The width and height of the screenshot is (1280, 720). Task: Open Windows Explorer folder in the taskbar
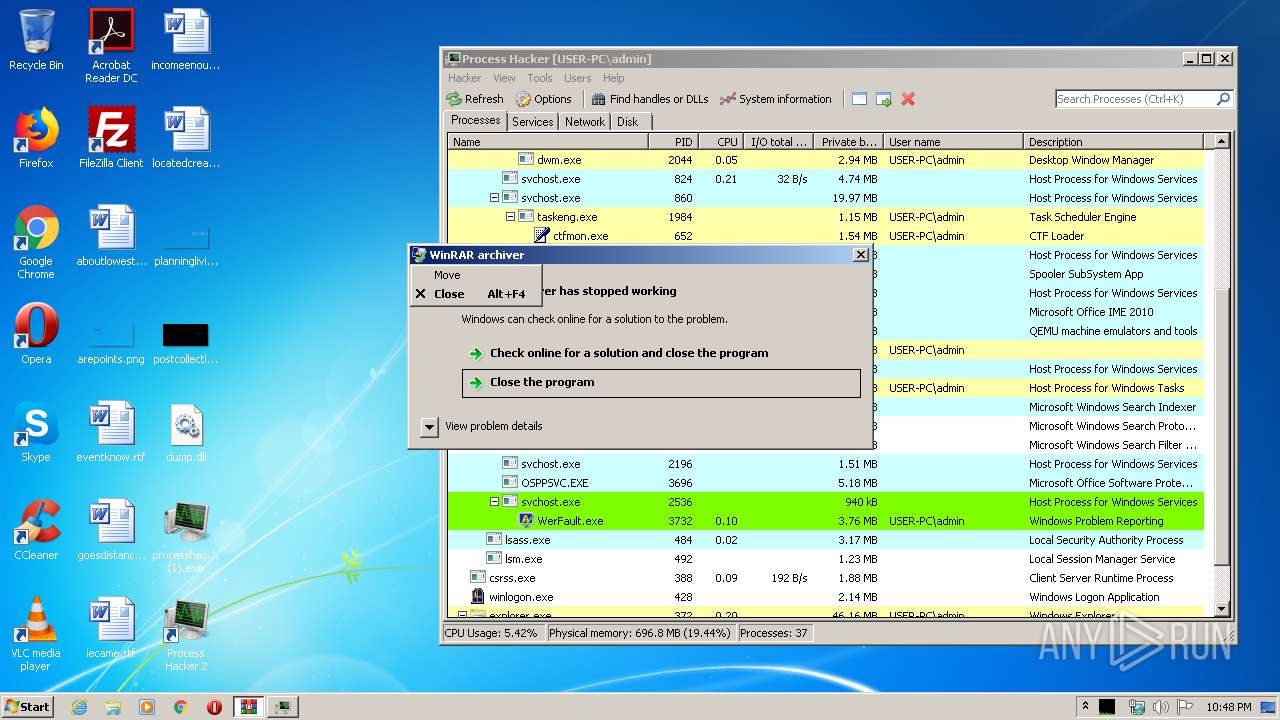(x=113, y=707)
